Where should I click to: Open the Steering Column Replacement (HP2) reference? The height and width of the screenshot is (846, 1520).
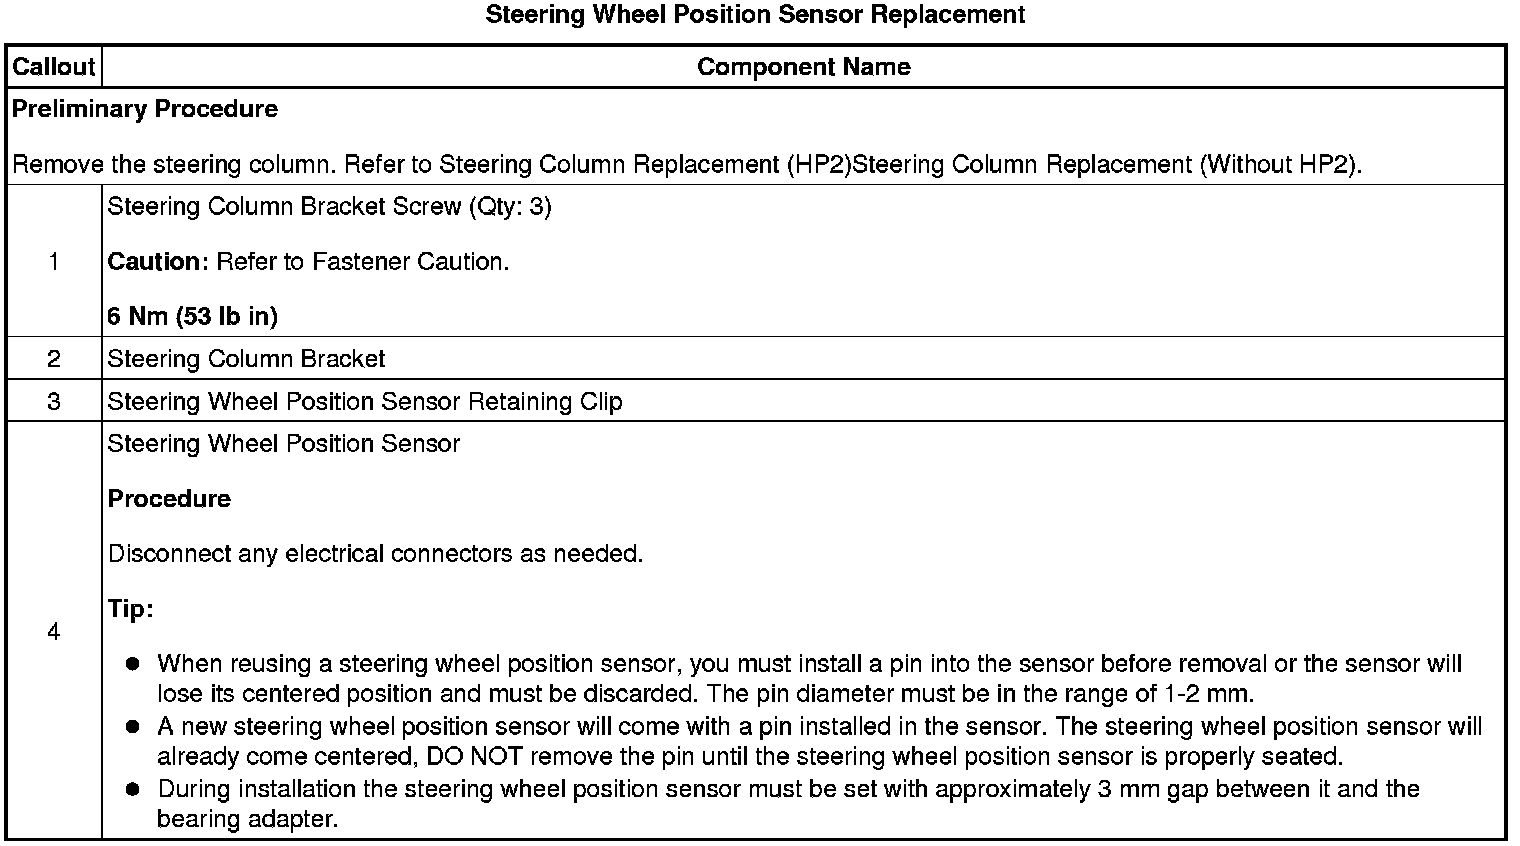(x=645, y=164)
